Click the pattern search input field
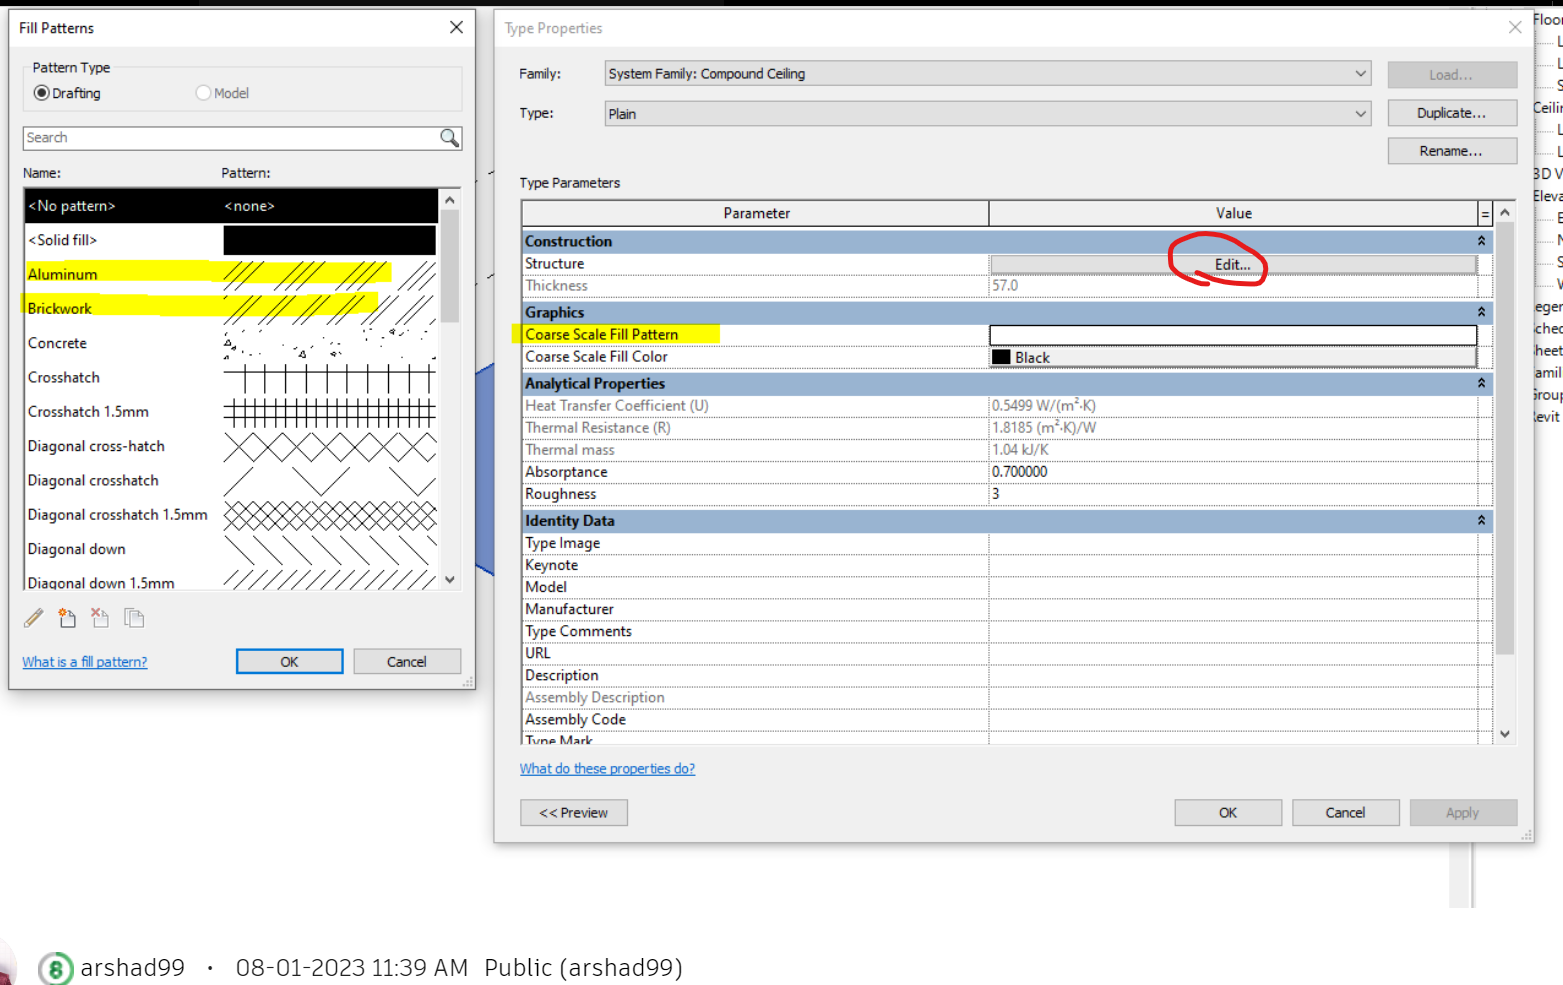The height and width of the screenshot is (985, 1563). click(x=230, y=137)
